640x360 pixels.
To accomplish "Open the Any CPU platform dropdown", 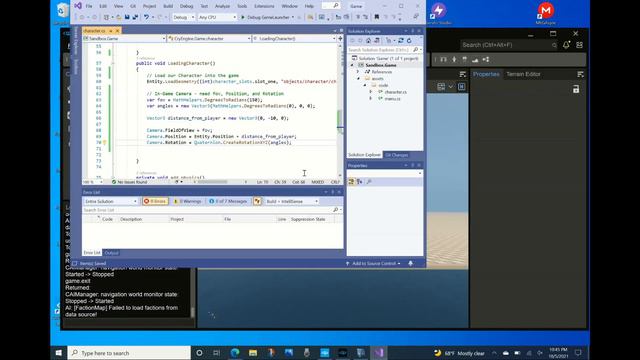I will pyautogui.click(x=217, y=17).
